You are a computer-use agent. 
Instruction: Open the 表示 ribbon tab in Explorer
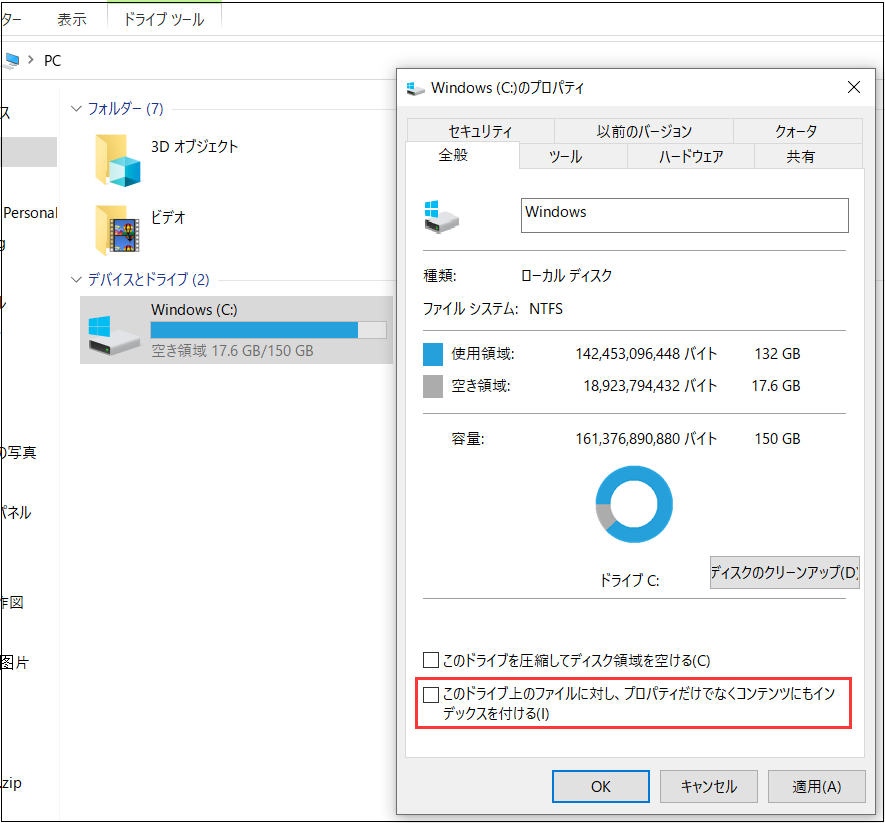(x=72, y=19)
